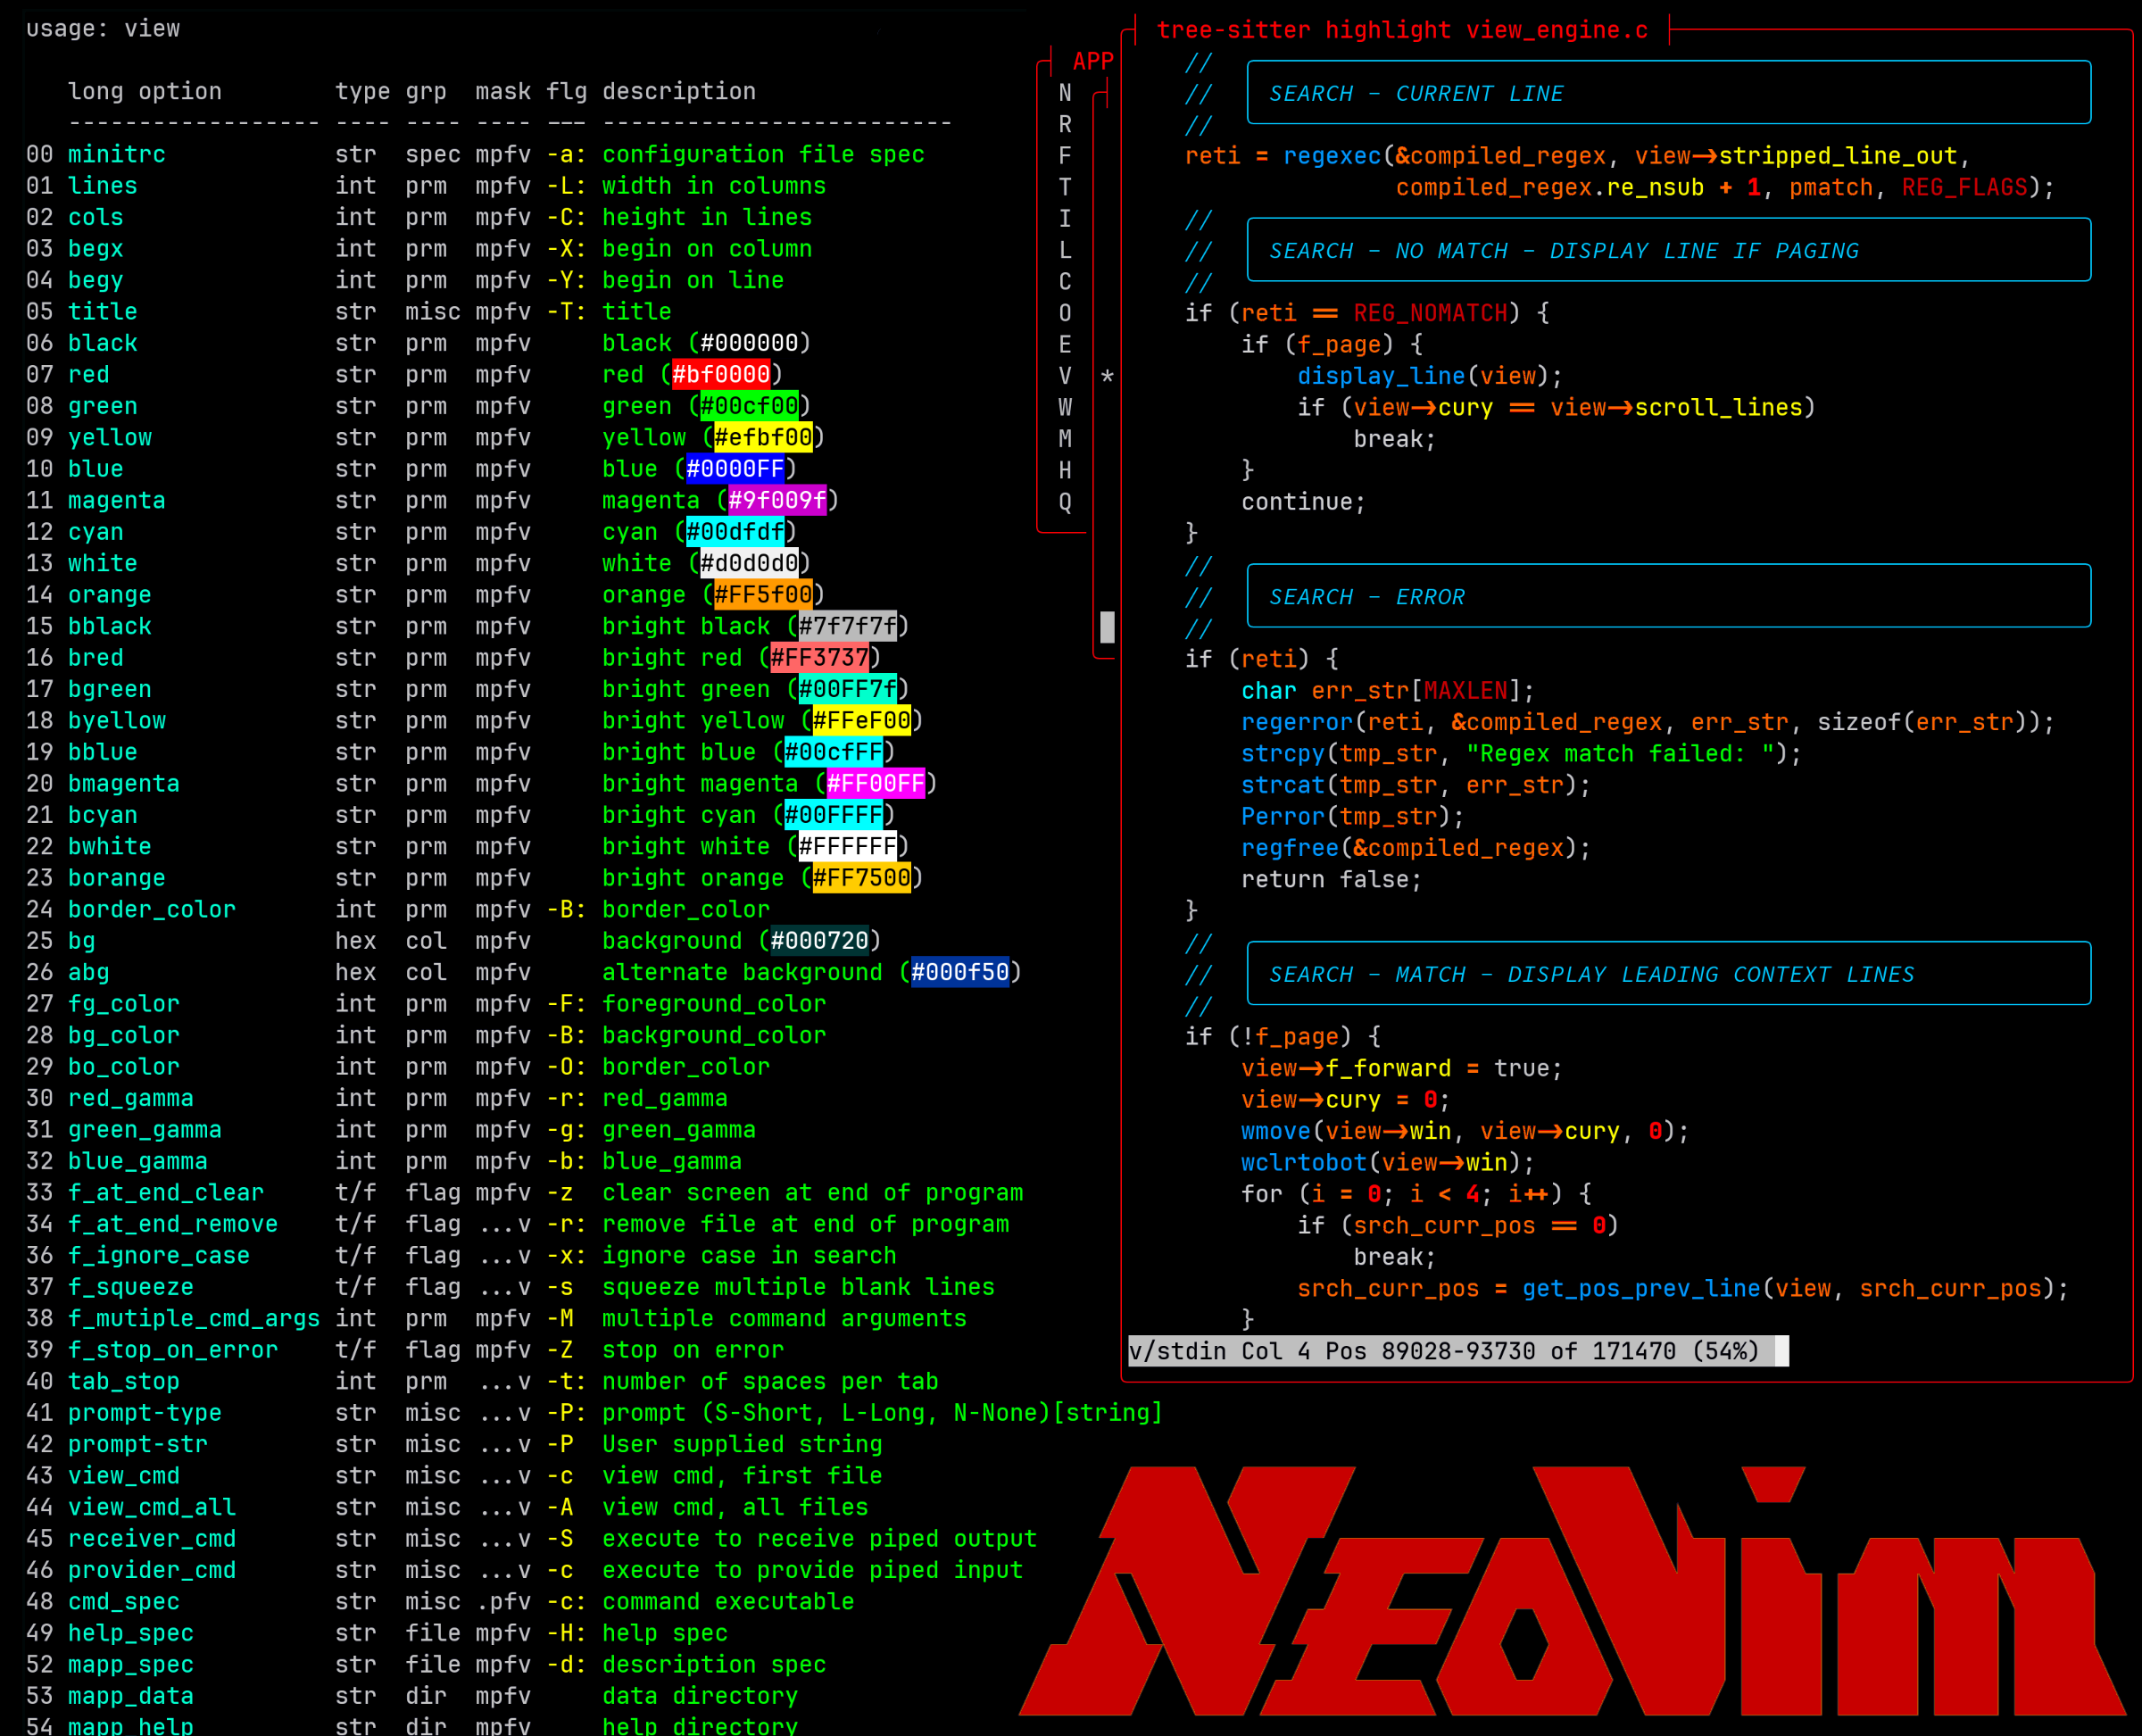
Task: Choose the H item in APP menu
Action: tap(1065, 470)
